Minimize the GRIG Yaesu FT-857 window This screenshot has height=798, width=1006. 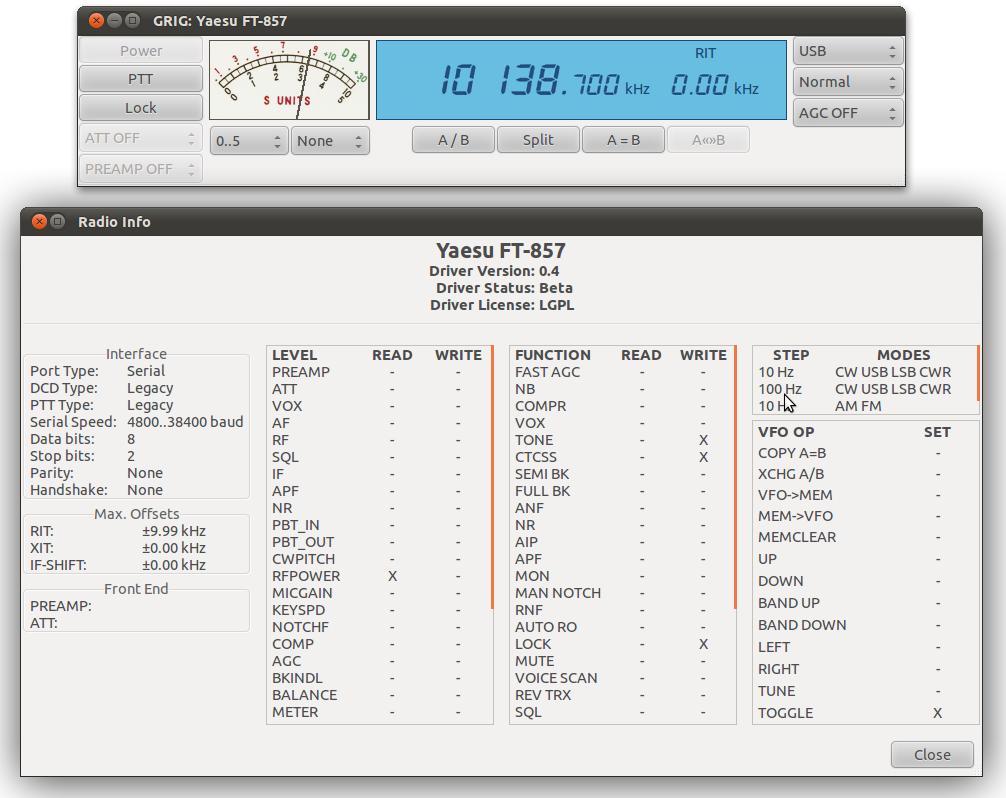tap(114, 21)
